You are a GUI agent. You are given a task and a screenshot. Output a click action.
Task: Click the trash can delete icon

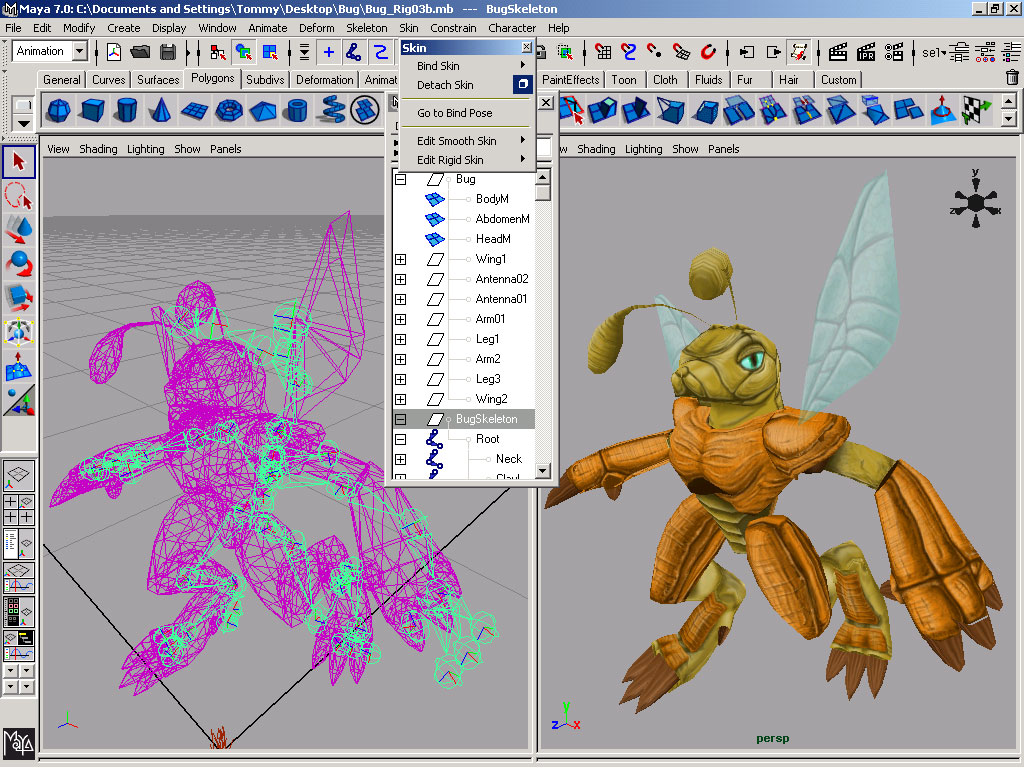pyautogui.click(x=1012, y=77)
